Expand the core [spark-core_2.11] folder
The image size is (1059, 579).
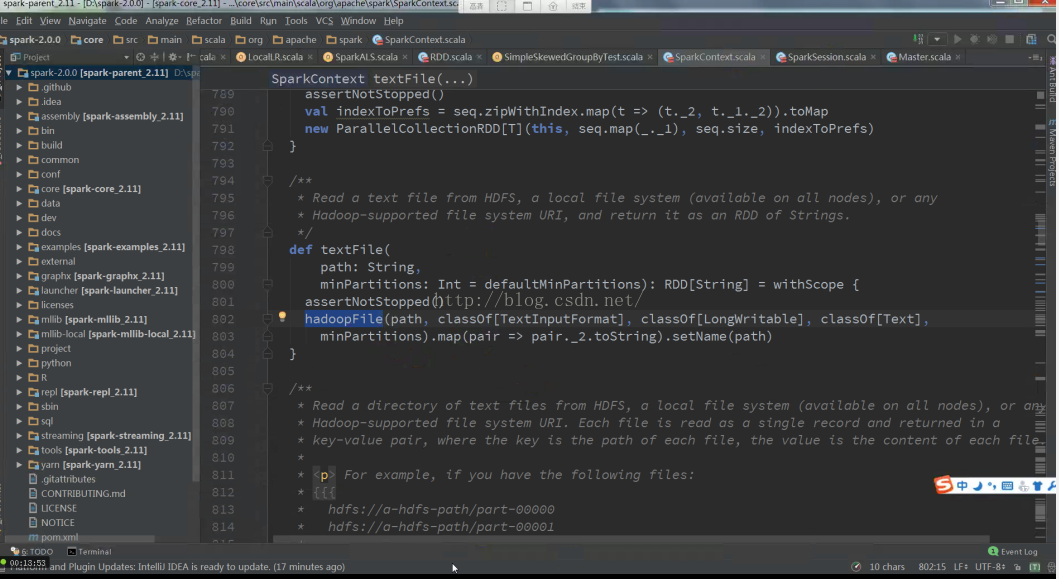tap(19, 188)
